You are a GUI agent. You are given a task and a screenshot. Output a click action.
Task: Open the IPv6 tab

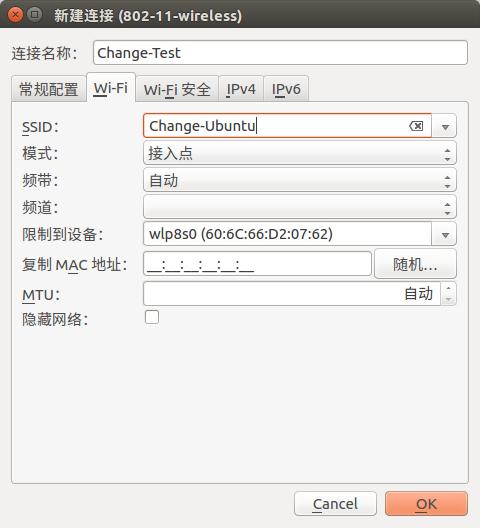[286, 89]
